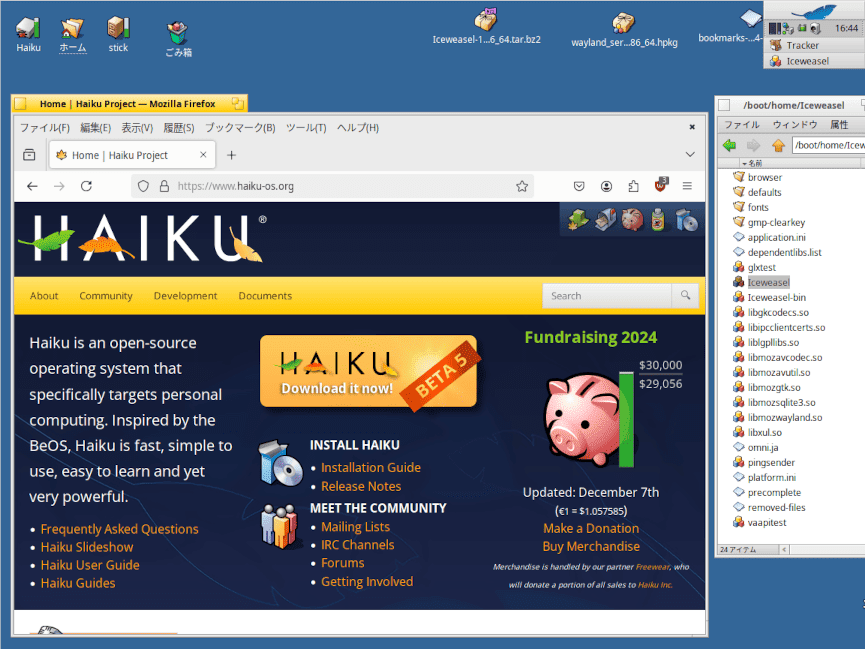
Task: Tracker window: click up-folder arrow
Action: click(778, 145)
